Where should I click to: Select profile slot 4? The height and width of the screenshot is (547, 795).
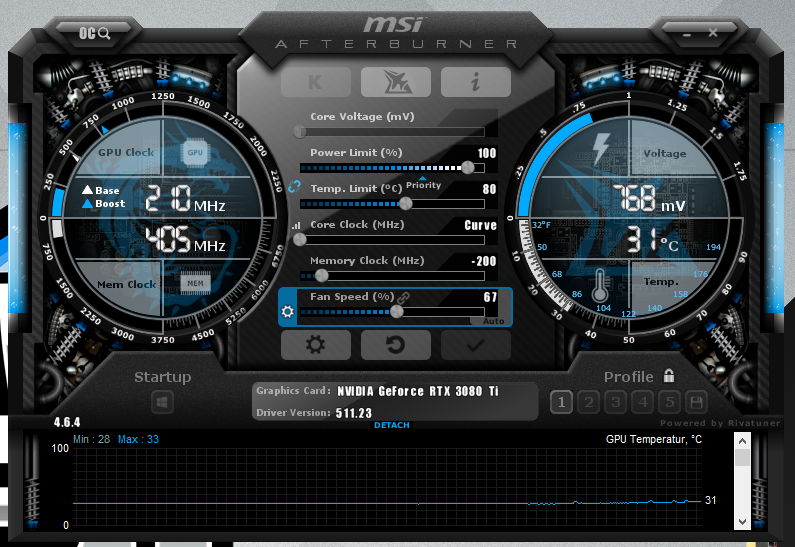tap(643, 403)
